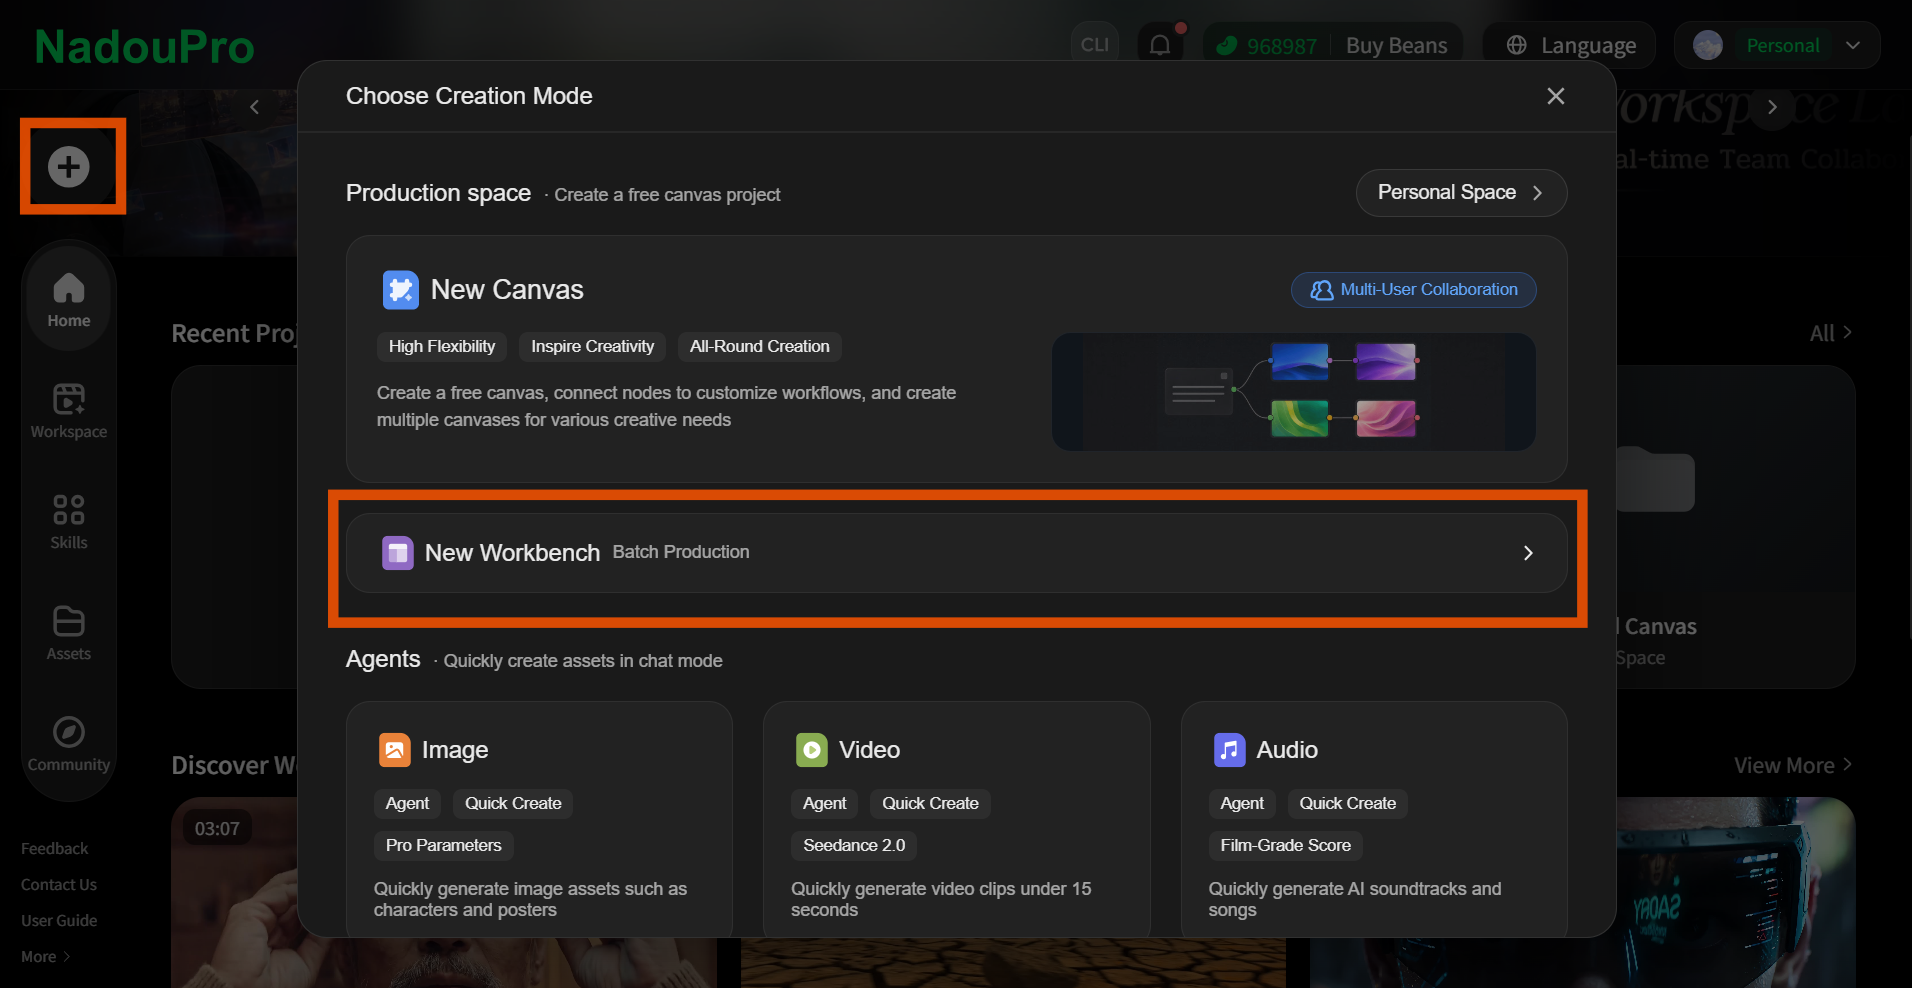The width and height of the screenshot is (1912, 988).
Task: Click the 968987 beans balance
Action: [x=1282, y=46]
